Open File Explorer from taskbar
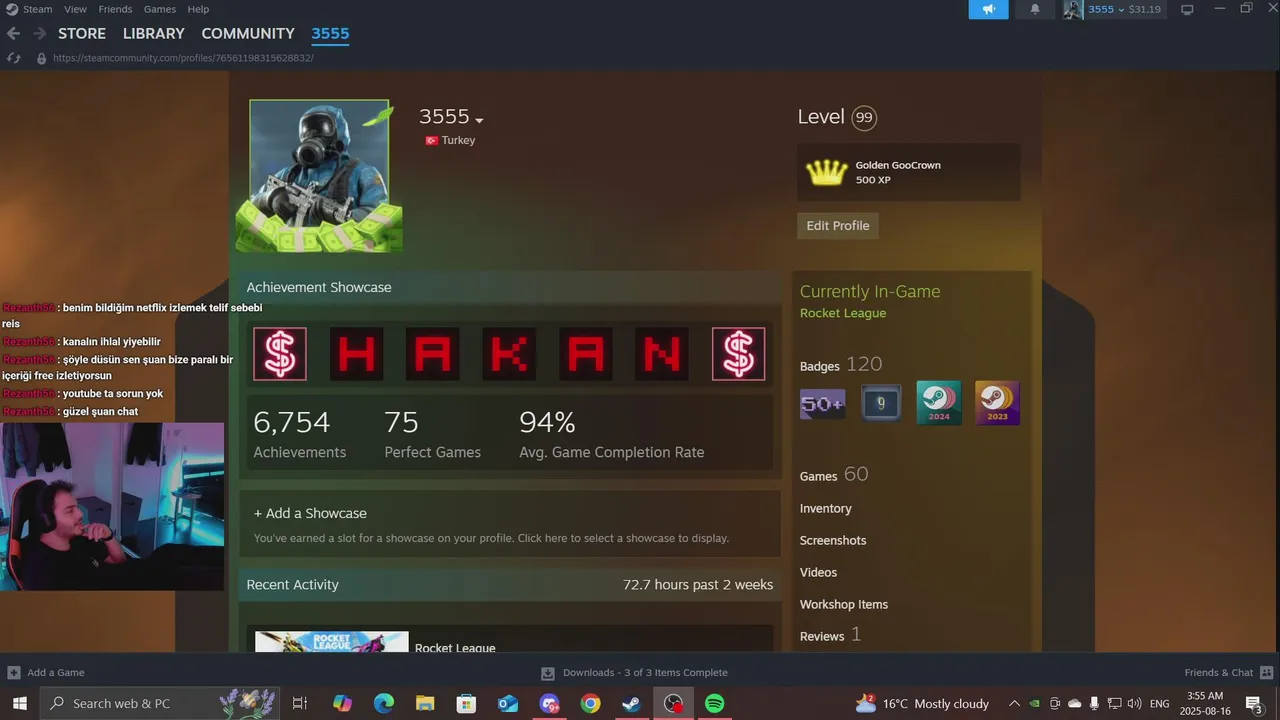Screen dimensions: 1280x720 [425, 703]
